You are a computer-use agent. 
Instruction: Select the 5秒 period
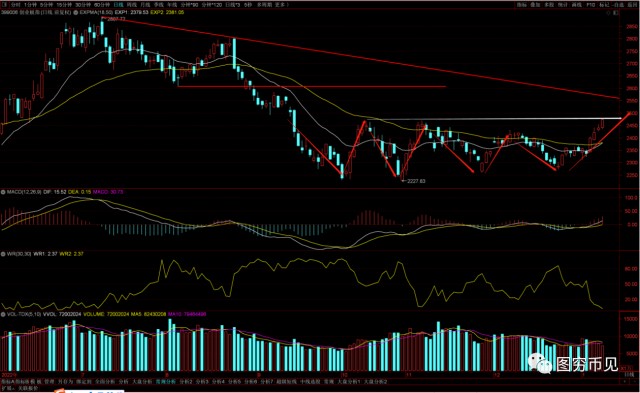(248, 4)
